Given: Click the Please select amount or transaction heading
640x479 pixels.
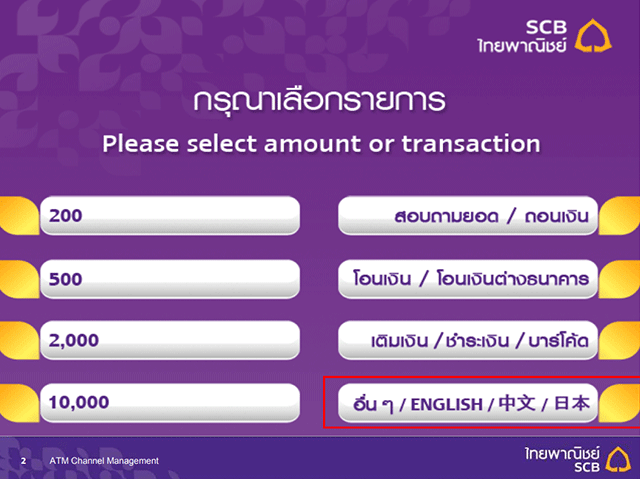Looking at the screenshot, I should (x=321, y=144).
